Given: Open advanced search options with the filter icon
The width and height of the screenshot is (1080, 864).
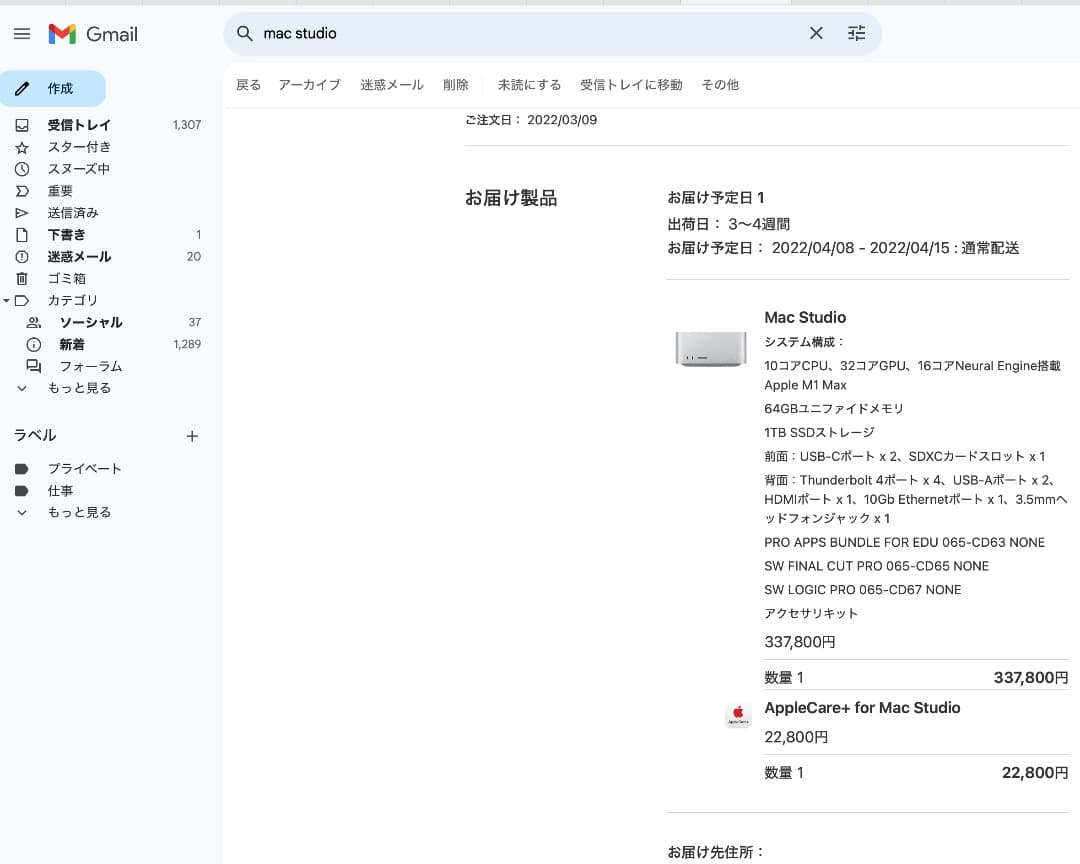Looking at the screenshot, I should click(856, 33).
